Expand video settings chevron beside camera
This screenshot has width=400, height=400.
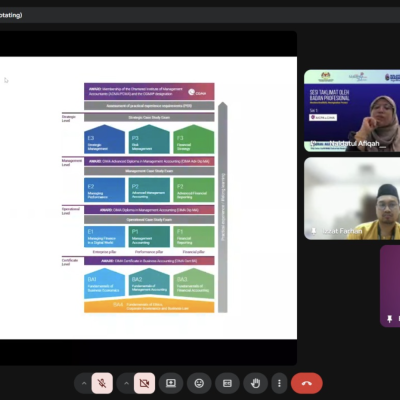(x=126, y=383)
